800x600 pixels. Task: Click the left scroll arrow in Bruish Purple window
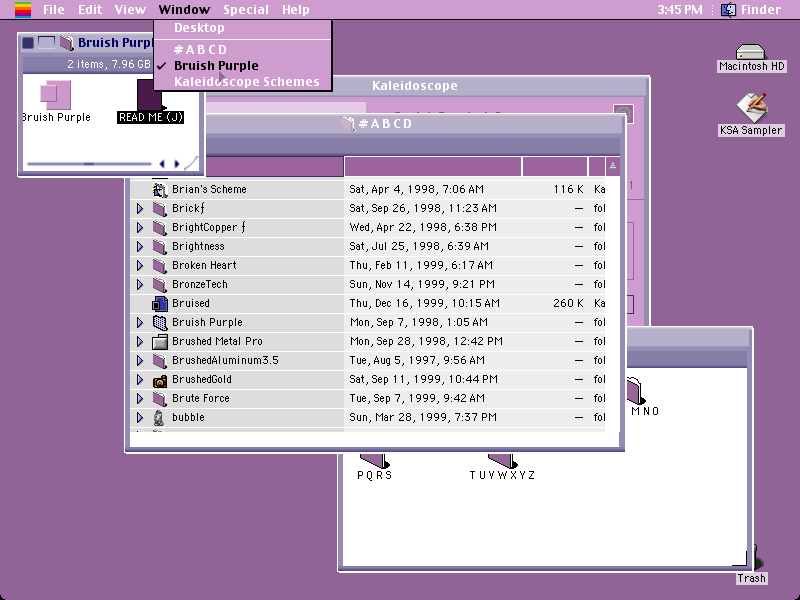162,164
